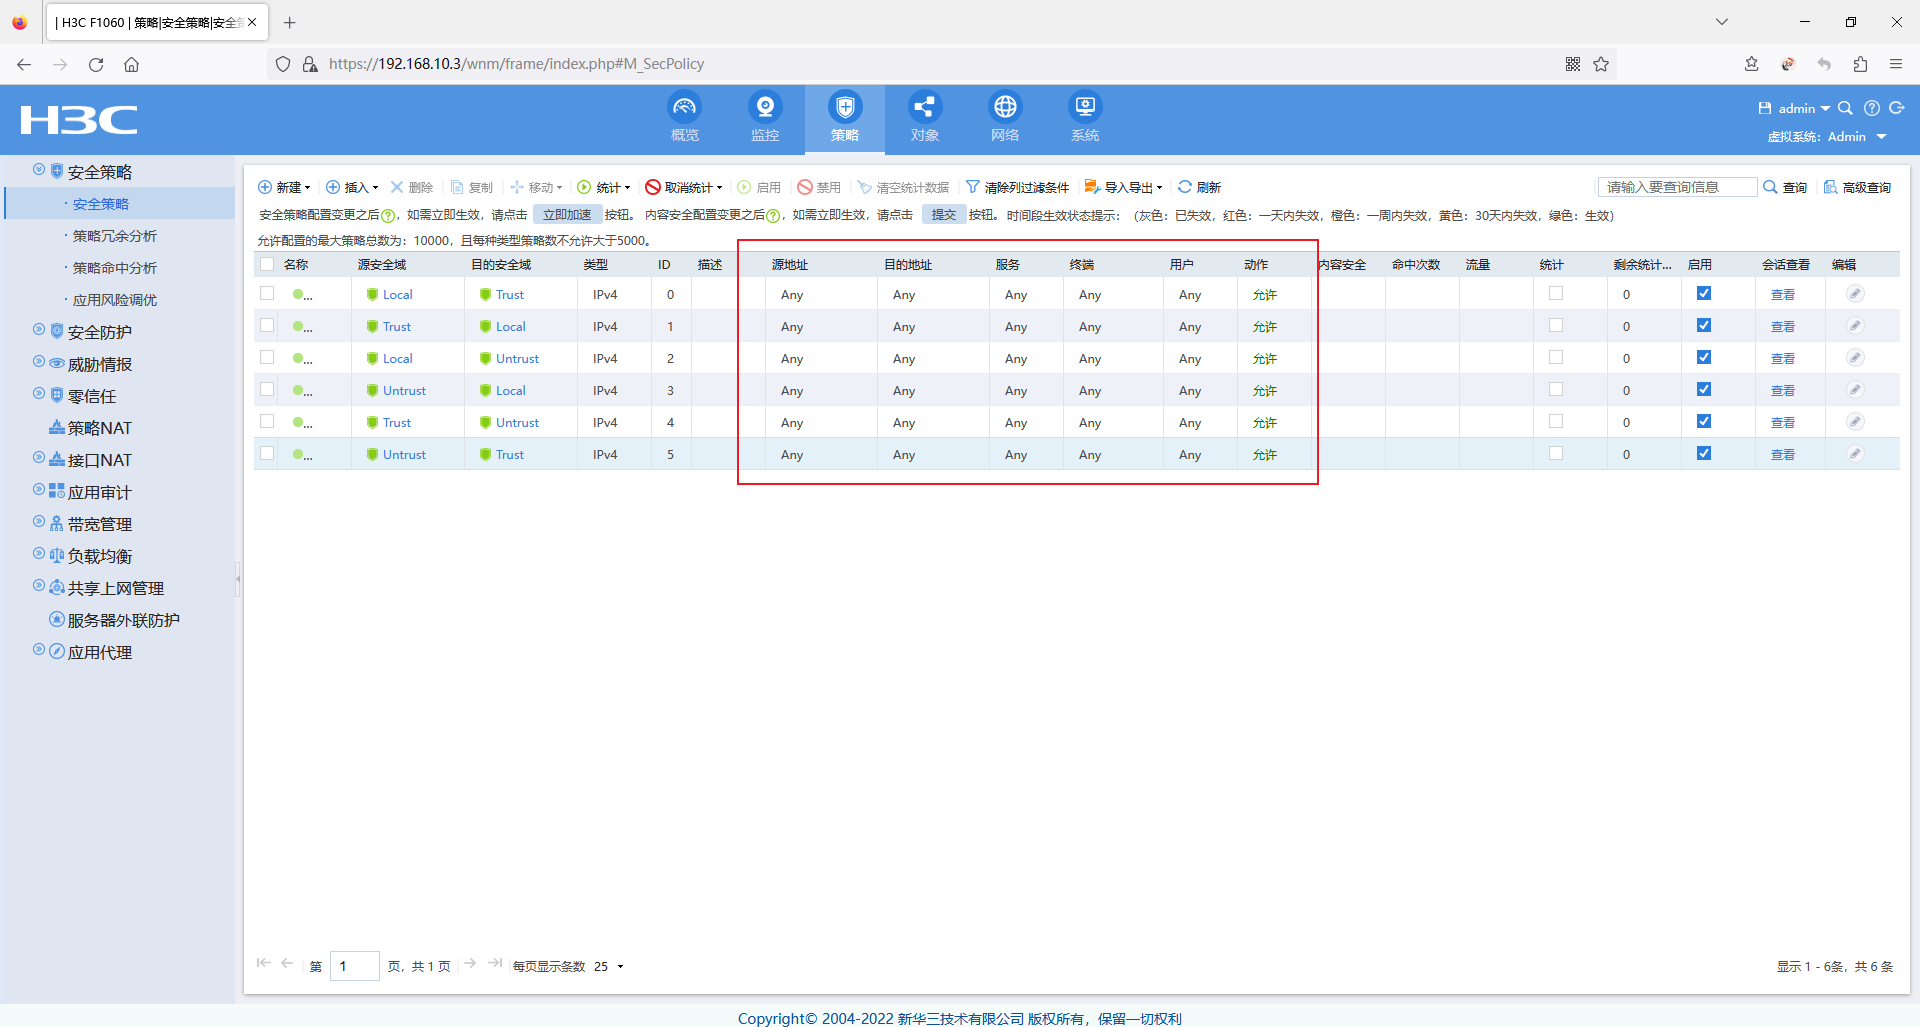Click the help question mark icon in header
This screenshot has height=1027, width=1920.
pyautogui.click(x=1872, y=108)
